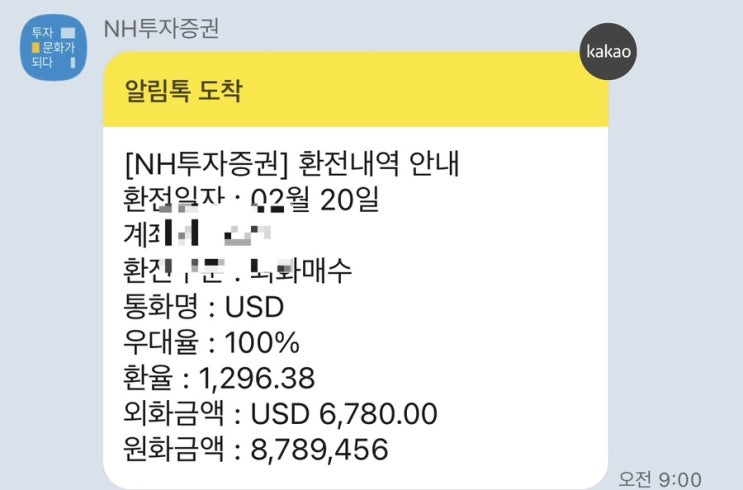Select the 통화명 : USD line
743x490 pixels.
click(x=204, y=306)
